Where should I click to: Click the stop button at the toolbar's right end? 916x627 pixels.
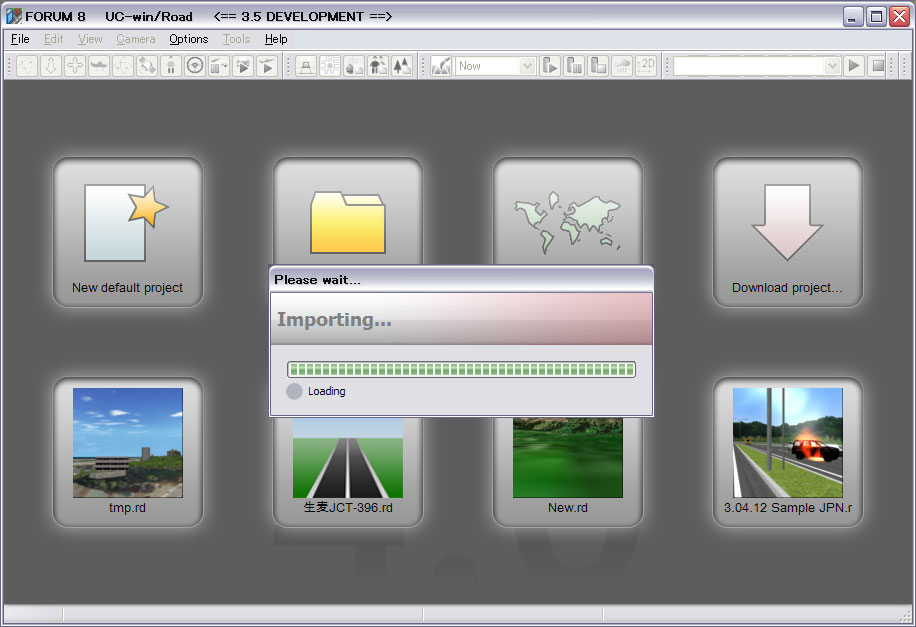(877, 65)
